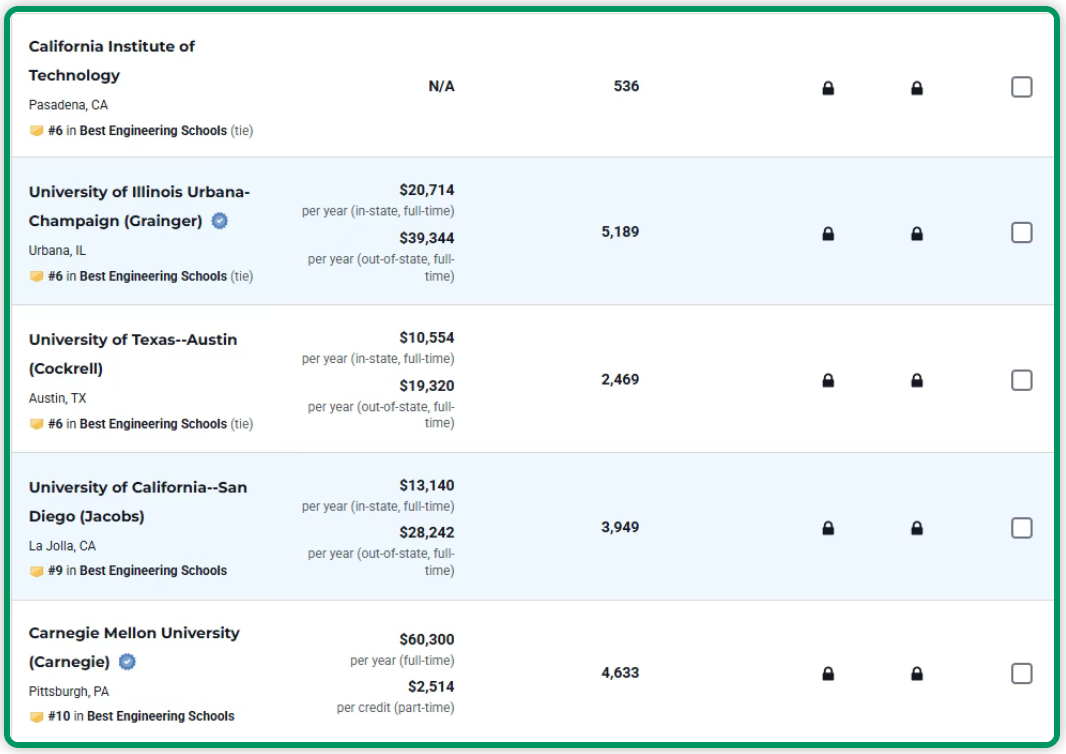
Task: Click first lock icon in Caltech row
Action: click(x=828, y=88)
